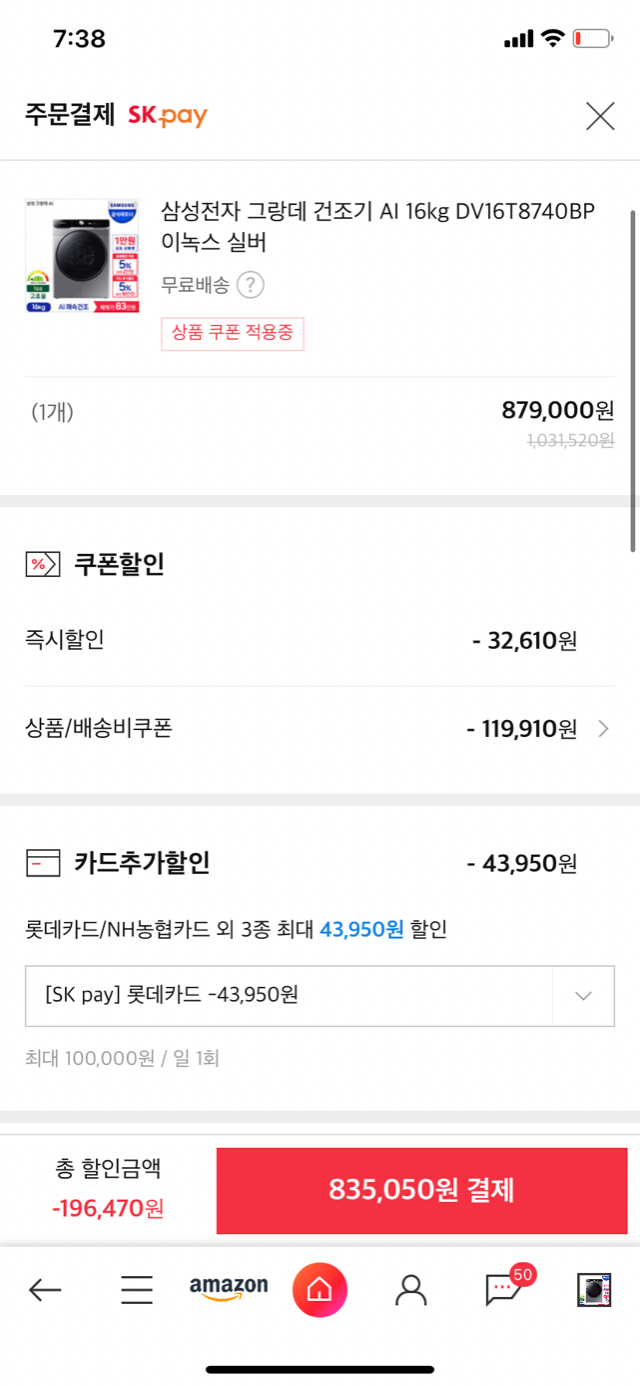Open the My profile person icon
Viewport: 640px width, 1386px height.
(x=411, y=1290)
